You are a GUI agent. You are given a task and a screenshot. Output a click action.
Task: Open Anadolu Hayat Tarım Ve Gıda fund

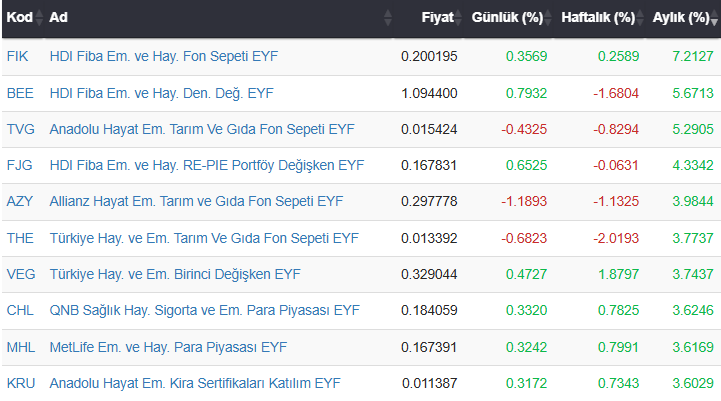[x=202, y=129]
